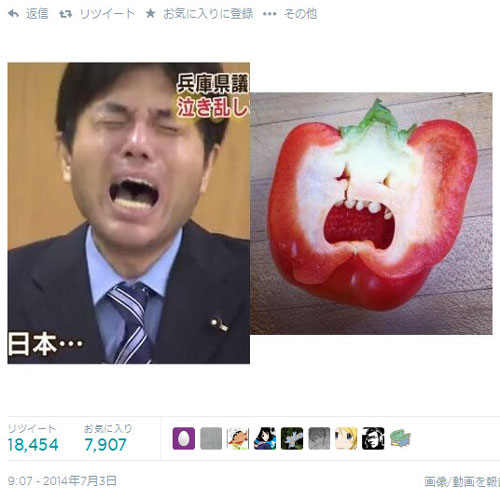
Task: Click the retweet arrows icon
Action: pyautogui.click(x=66, y=14)
